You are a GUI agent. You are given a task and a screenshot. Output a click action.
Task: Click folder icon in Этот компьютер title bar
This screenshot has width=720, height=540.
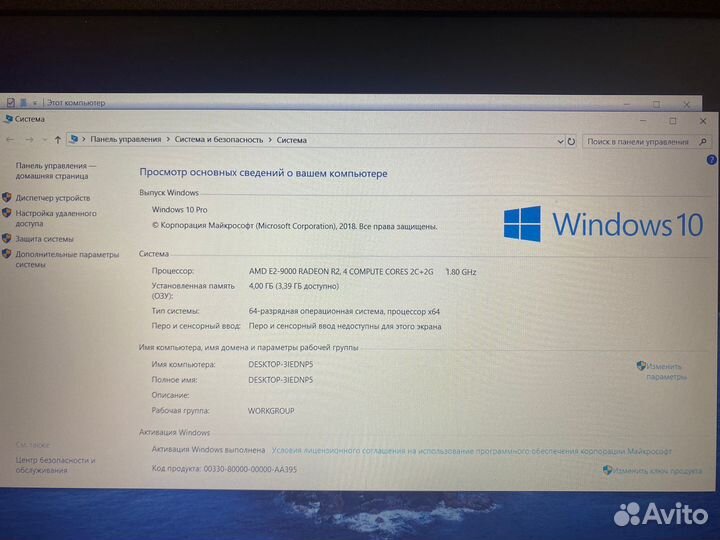23,102
